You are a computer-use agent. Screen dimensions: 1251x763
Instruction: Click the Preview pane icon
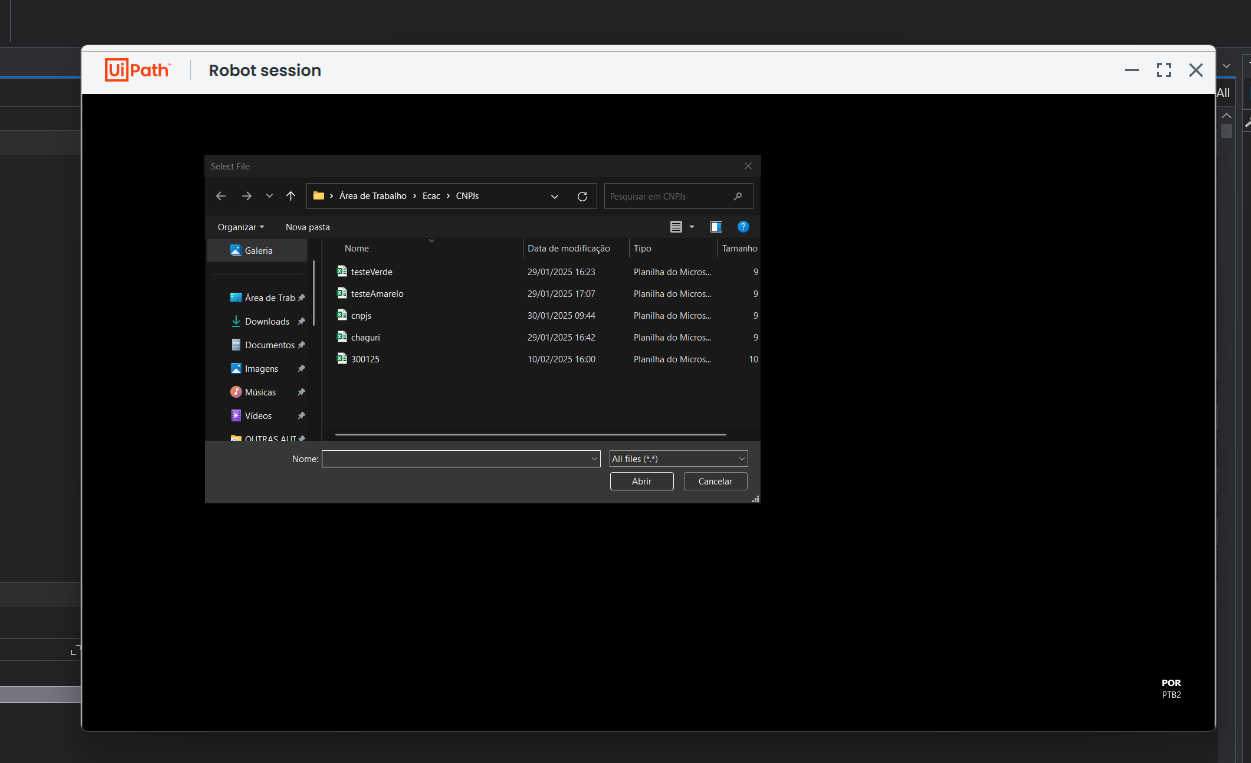click(x=716, y=226)
